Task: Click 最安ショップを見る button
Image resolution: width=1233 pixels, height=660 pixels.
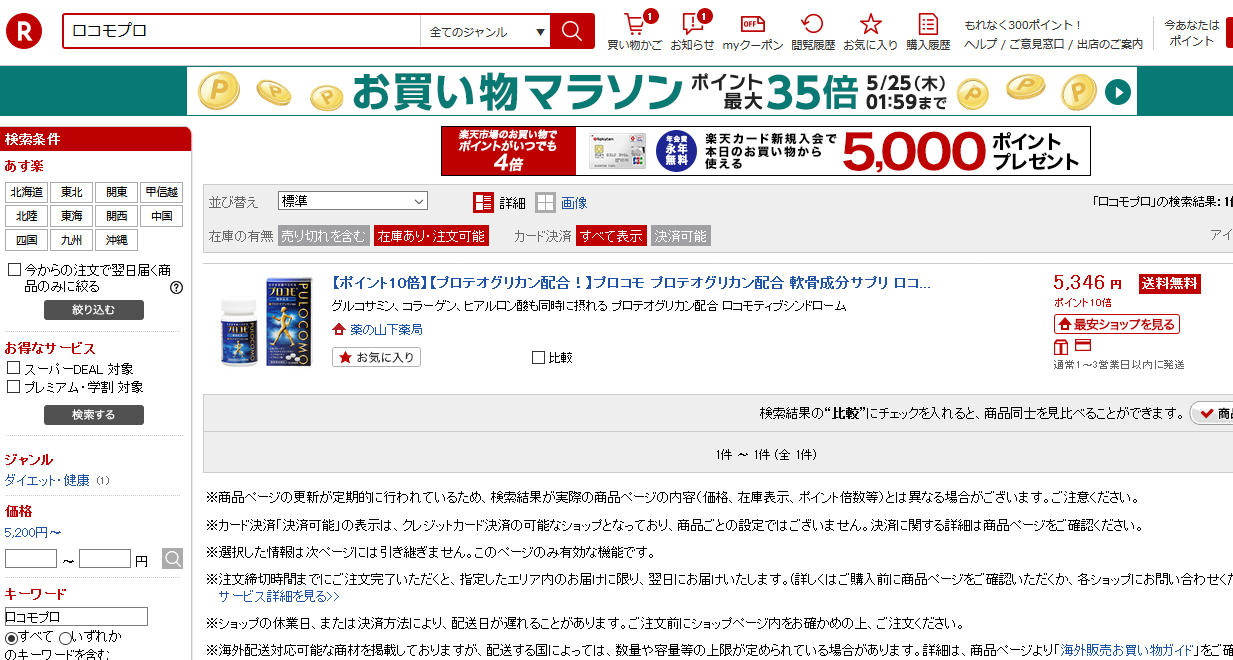Action: point(1116,324)
